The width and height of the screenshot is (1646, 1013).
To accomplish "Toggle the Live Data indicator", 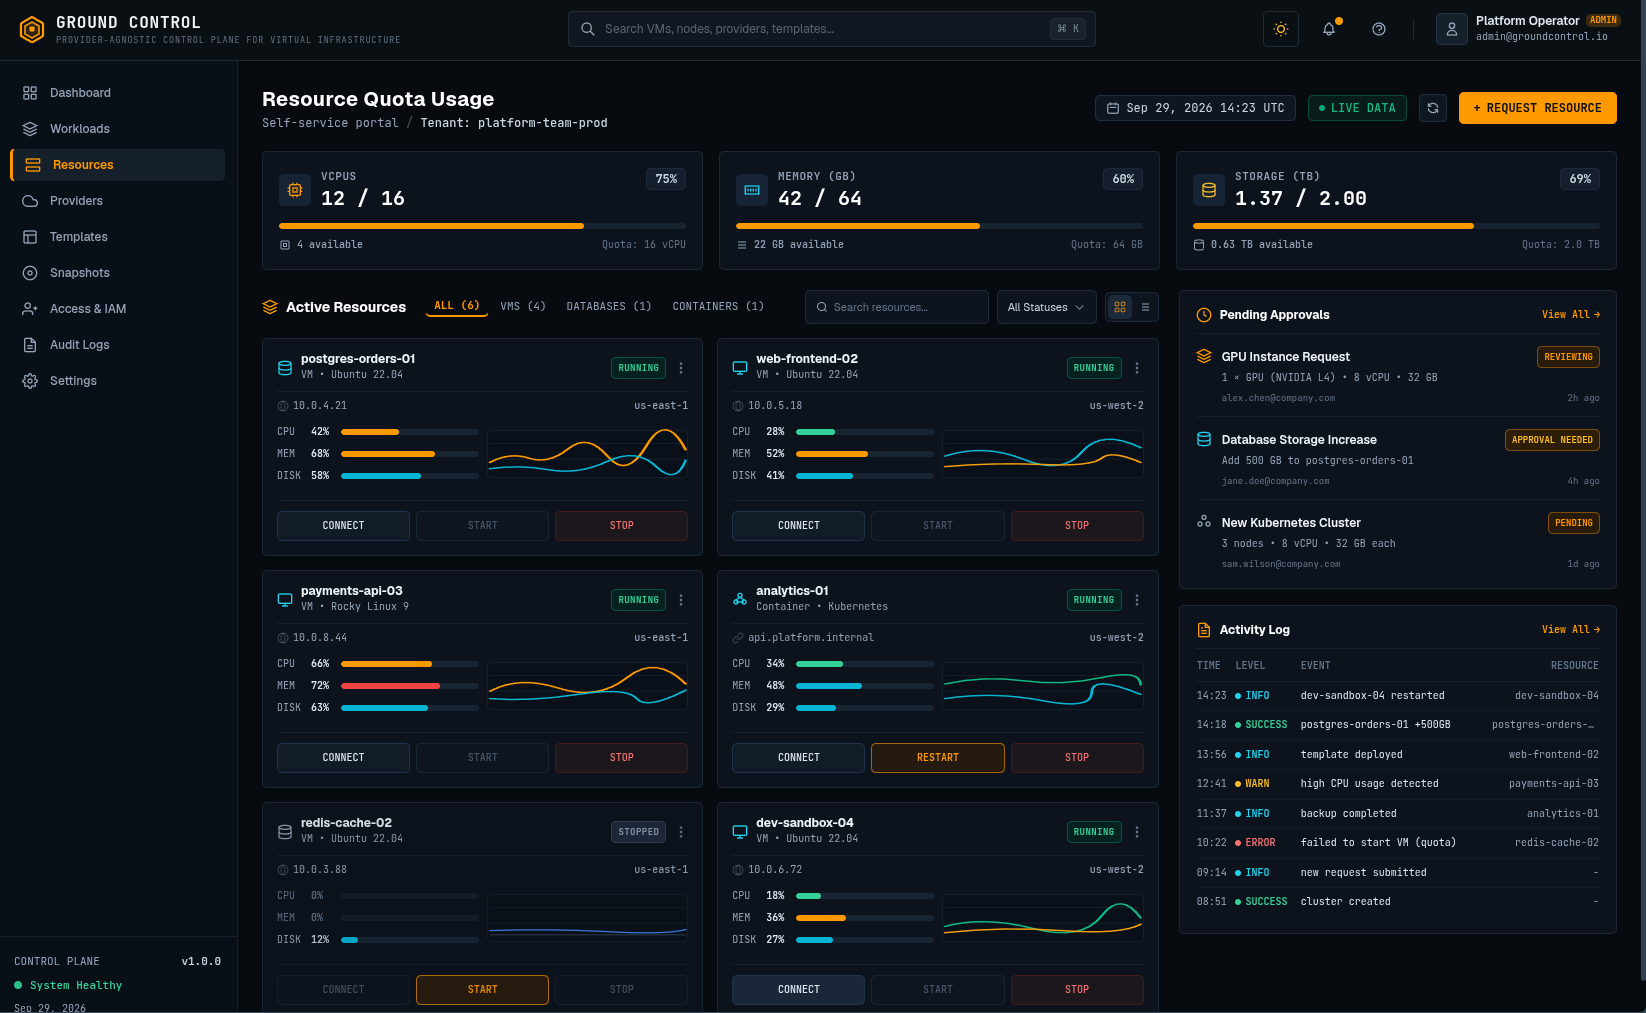I will pyautogui.click(x=1357, y=108).
